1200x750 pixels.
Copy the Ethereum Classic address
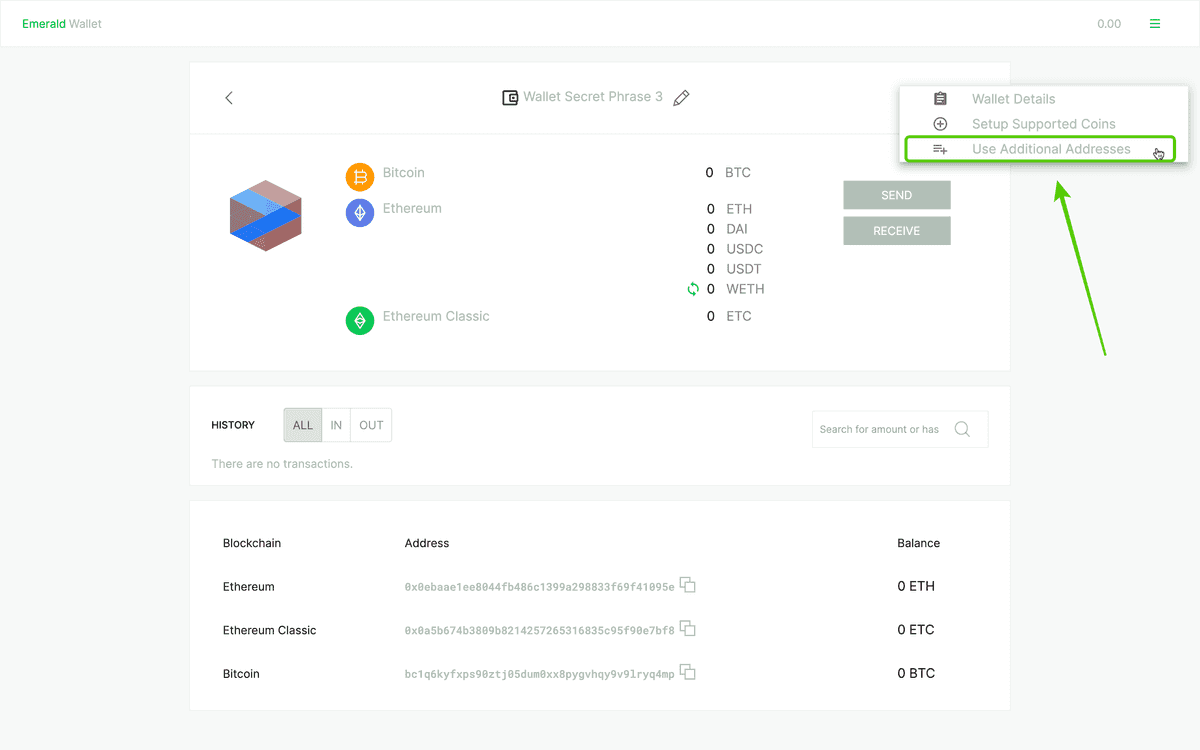click(x=687, y=629)
